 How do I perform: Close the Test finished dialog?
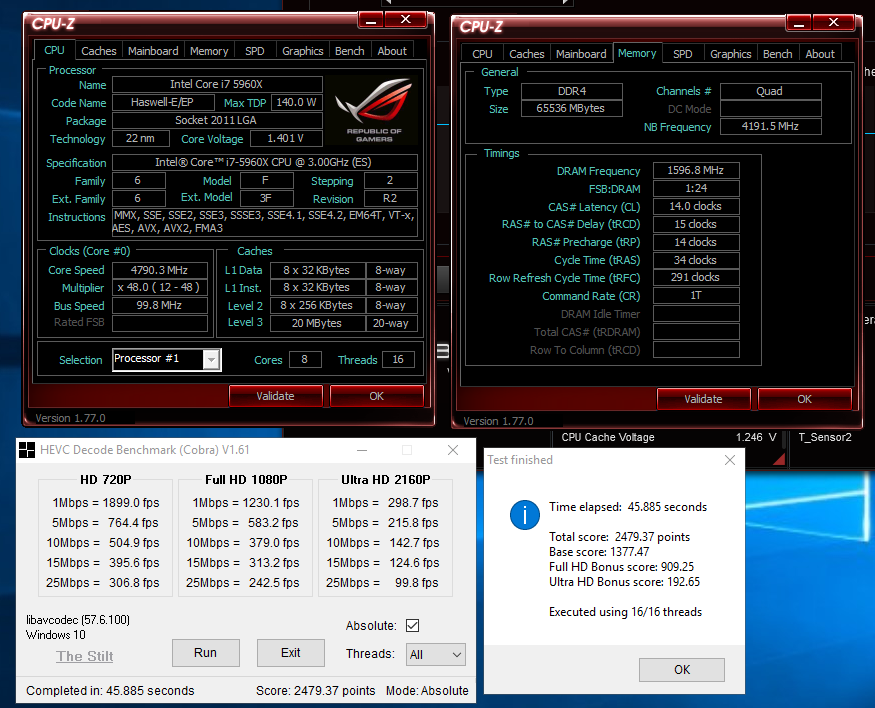[730, 460]
